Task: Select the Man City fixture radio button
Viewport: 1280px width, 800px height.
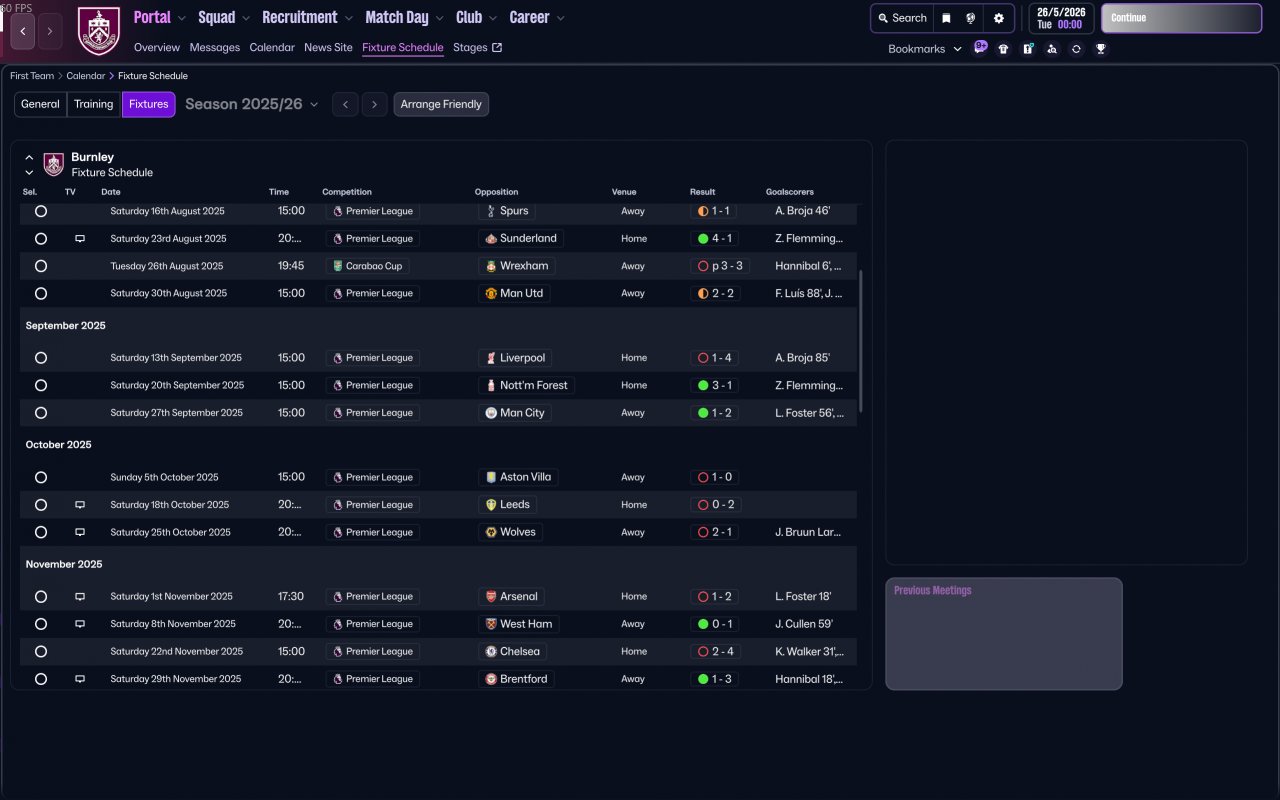Action: [41, 413]
